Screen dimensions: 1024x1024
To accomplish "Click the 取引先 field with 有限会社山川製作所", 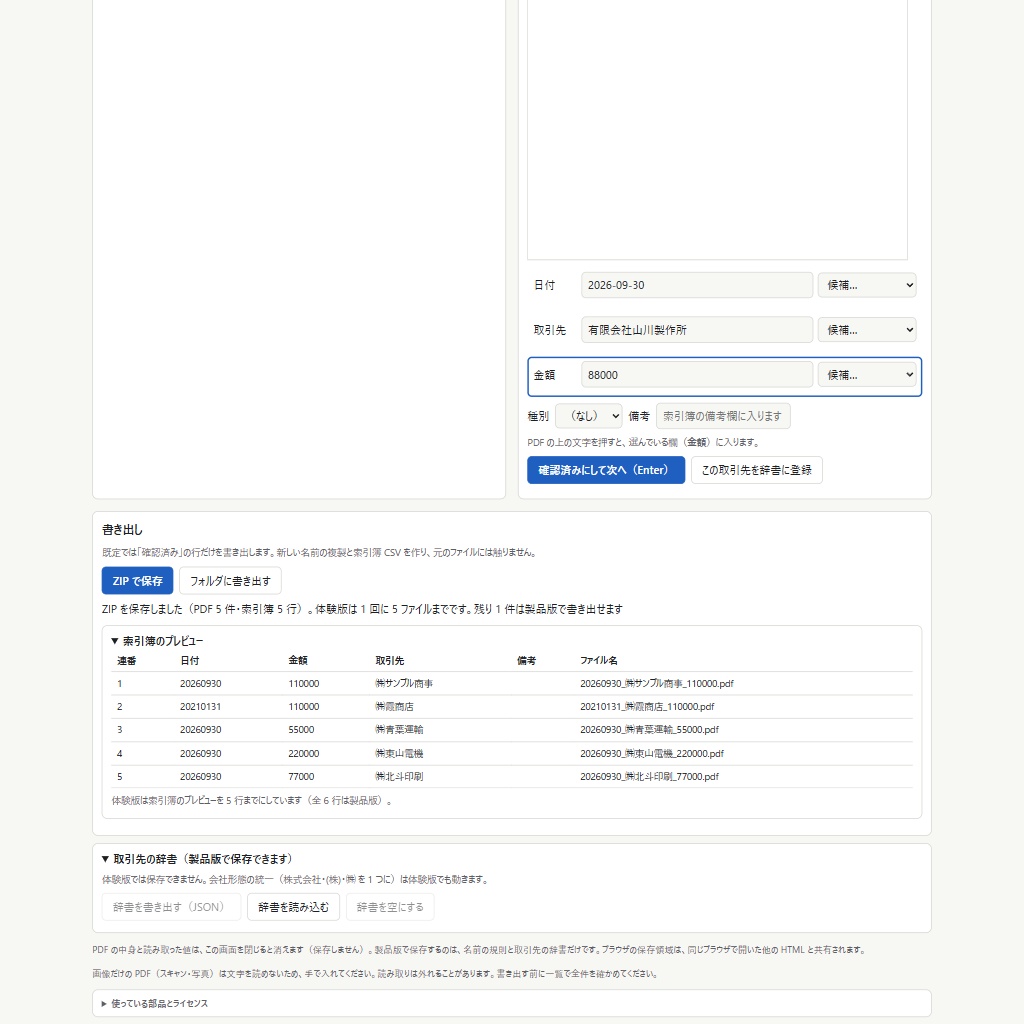I will coord(696,330).
